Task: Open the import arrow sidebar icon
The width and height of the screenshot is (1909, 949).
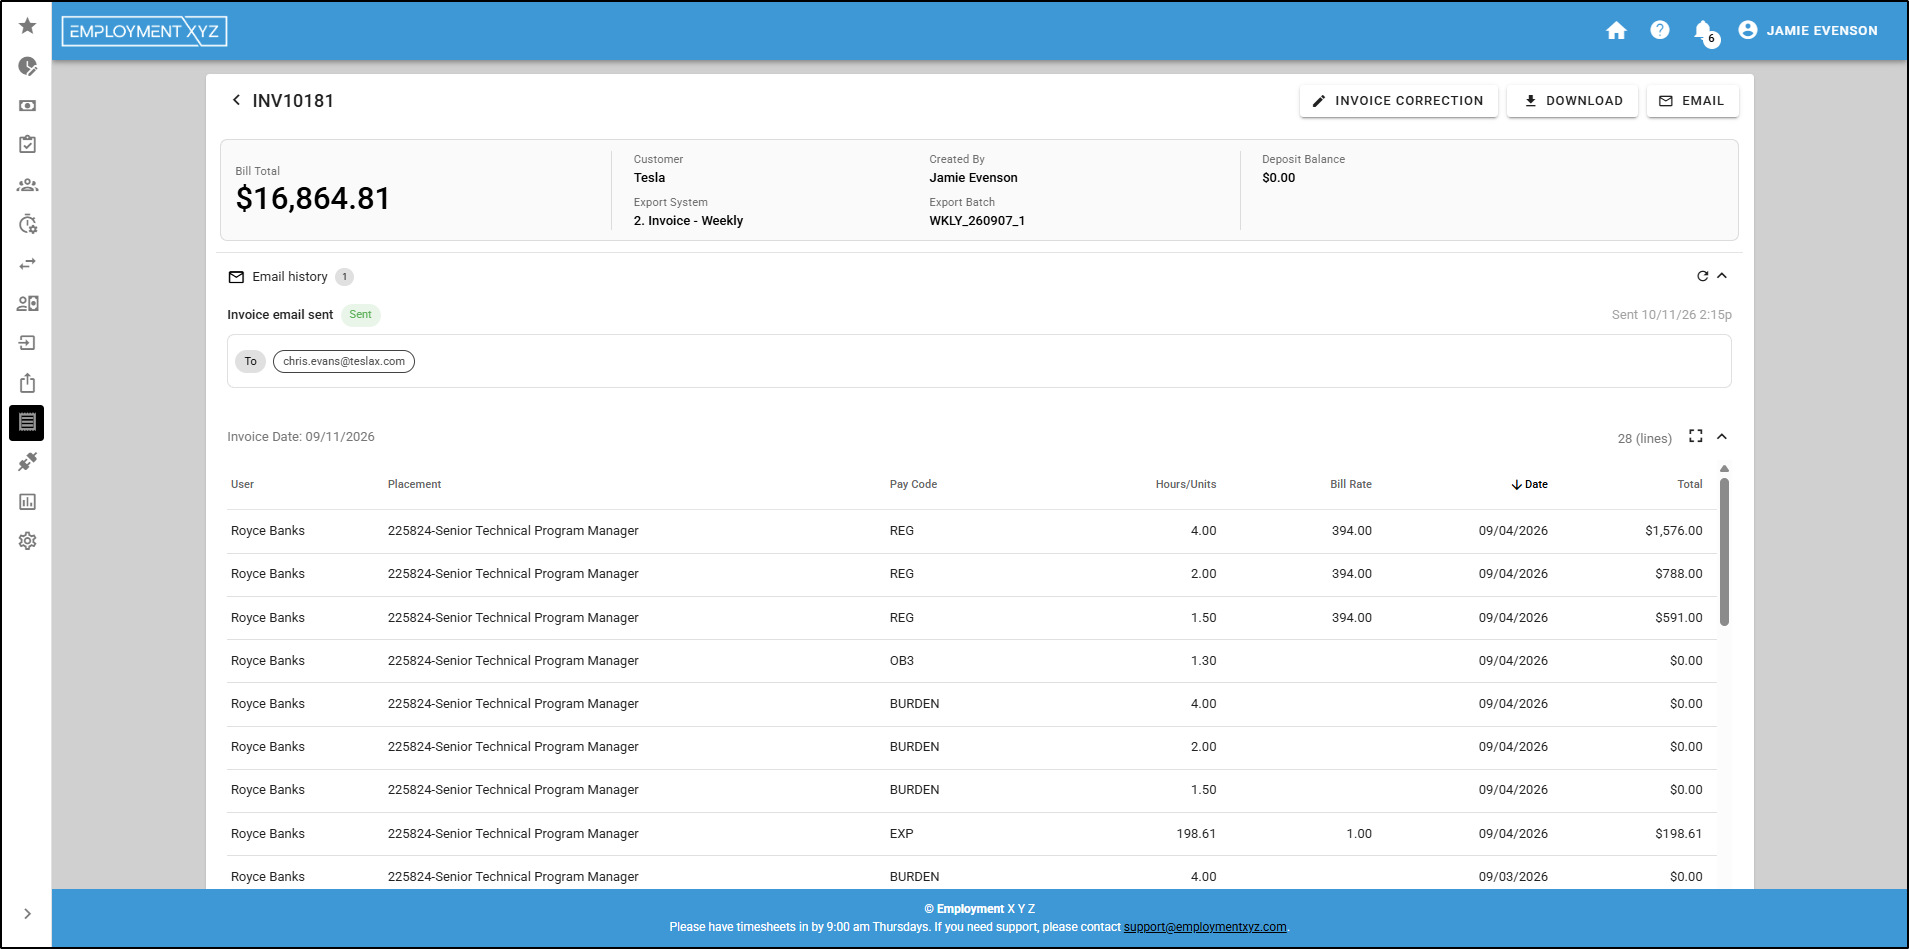Action: 27,343
